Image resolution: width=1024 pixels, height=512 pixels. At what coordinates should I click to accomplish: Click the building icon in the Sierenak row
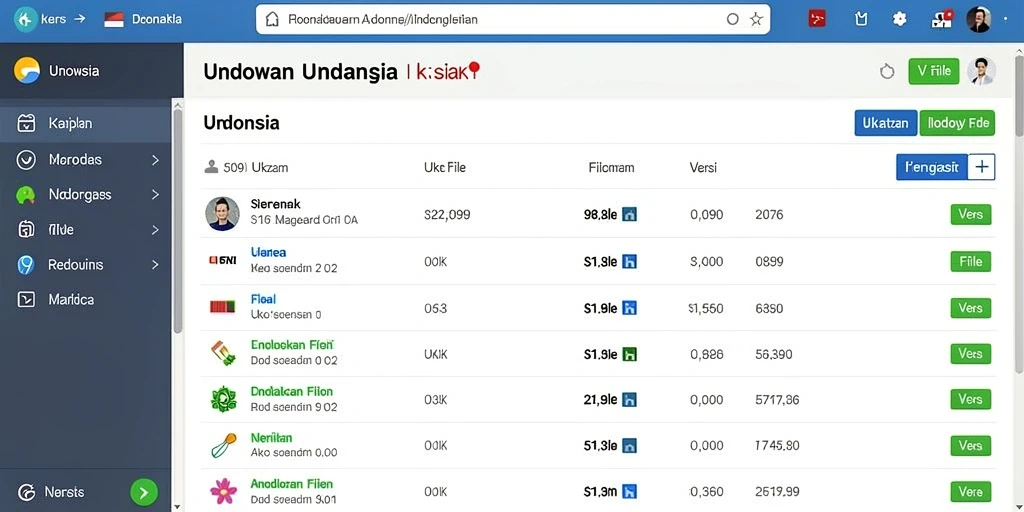pyautogui.click(x=630, y=214)
